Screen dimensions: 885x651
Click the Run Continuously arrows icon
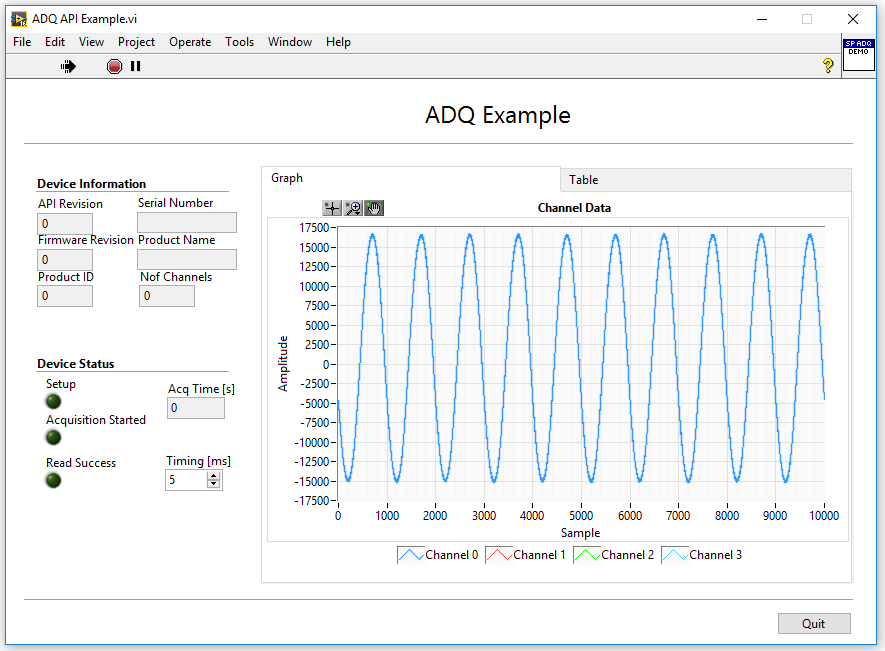pos(68,66)
